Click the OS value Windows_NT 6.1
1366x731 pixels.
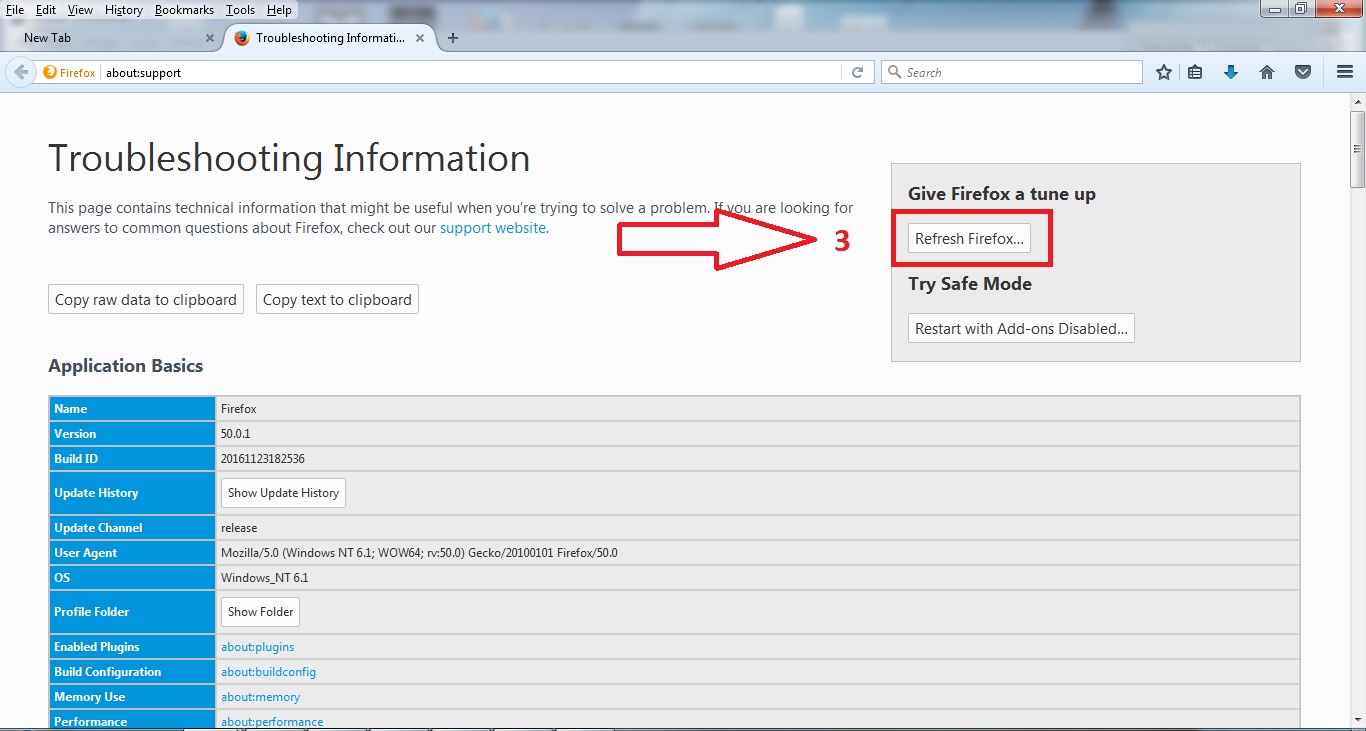point(264,578)
